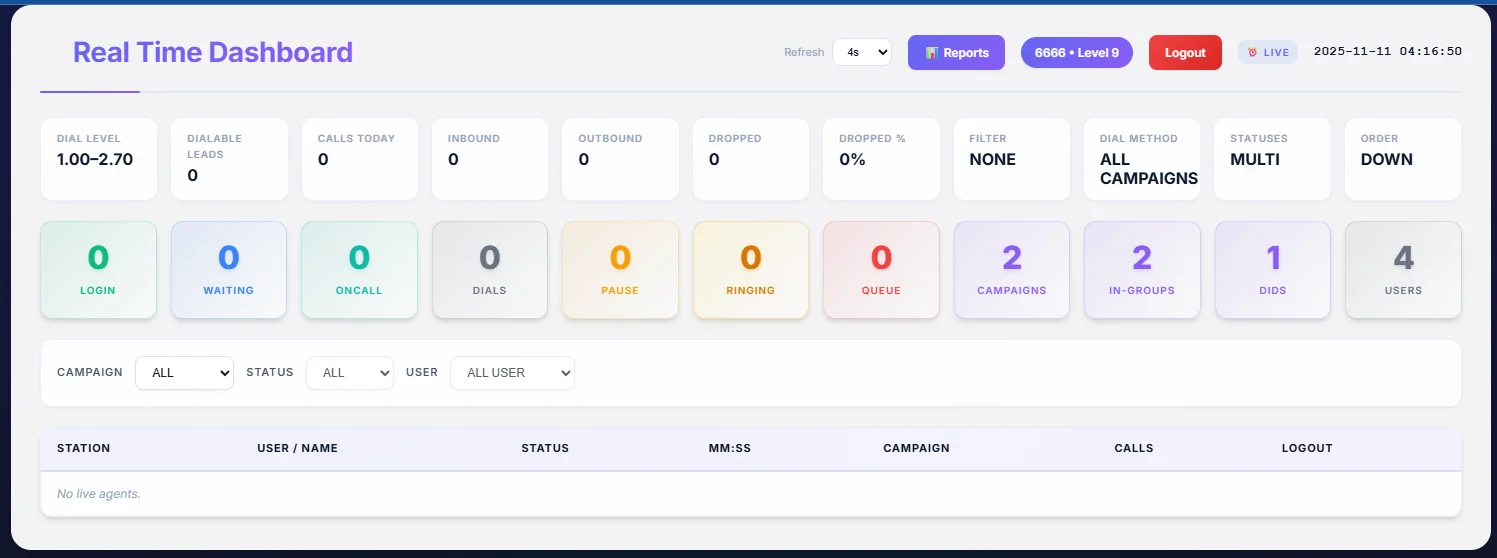
Task: Open the STATUS filter dropdown
Action: (x=350, y=372)
